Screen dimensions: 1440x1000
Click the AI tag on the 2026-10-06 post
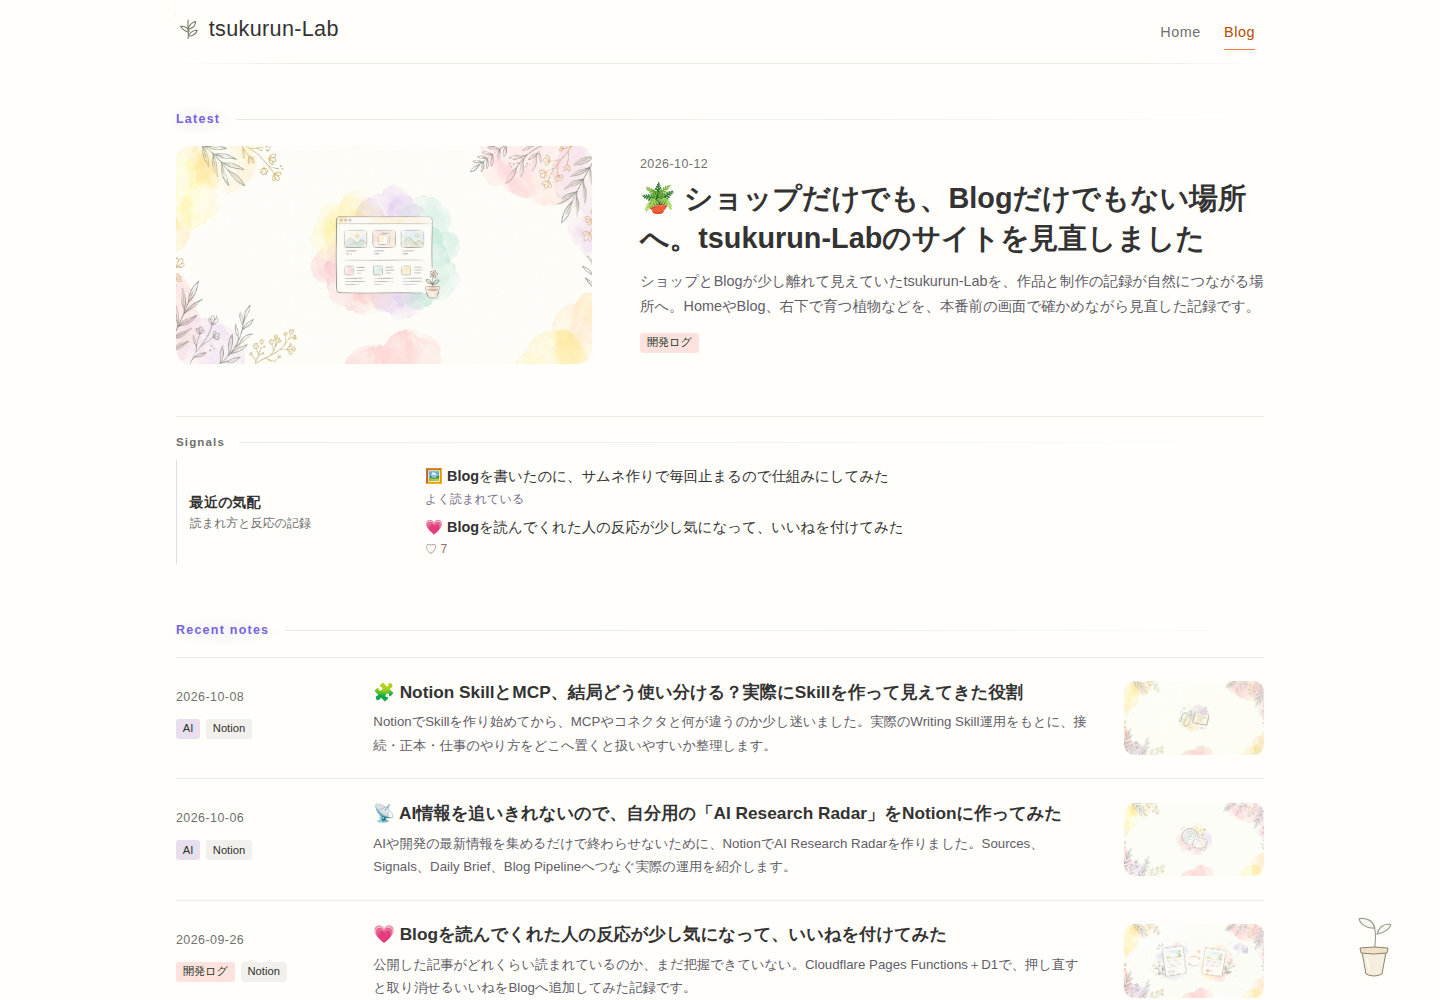[188, 850]
